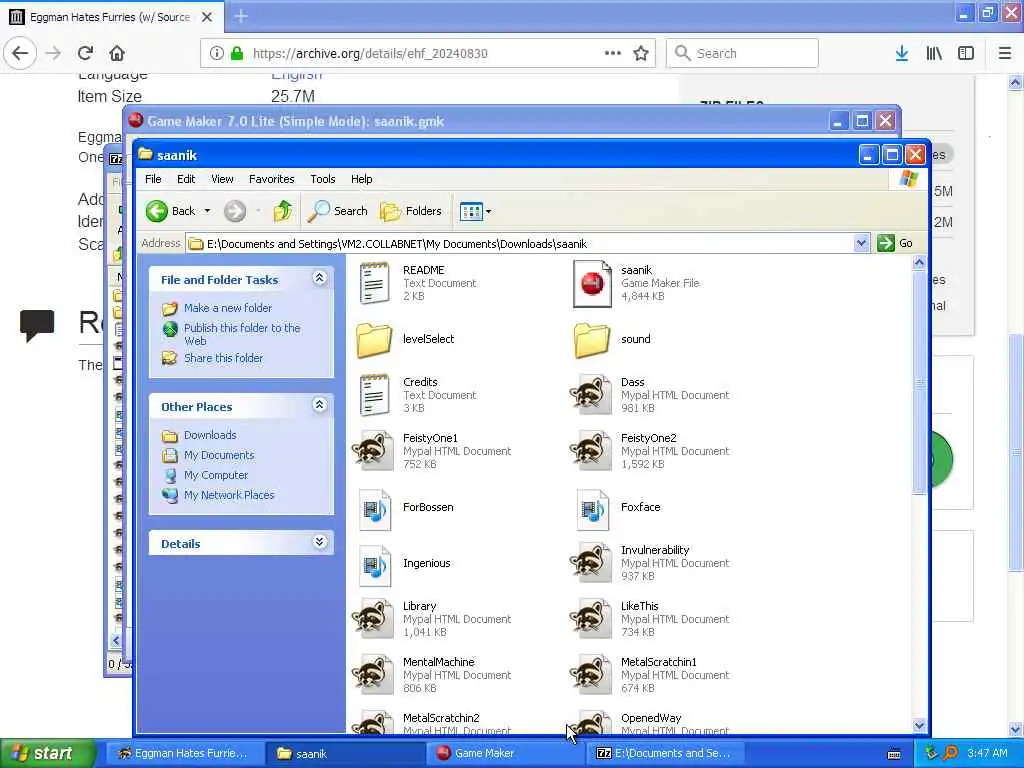Open the Firefox Downloads arrow
Screen dimensions: 1024x768
[902, 53]
